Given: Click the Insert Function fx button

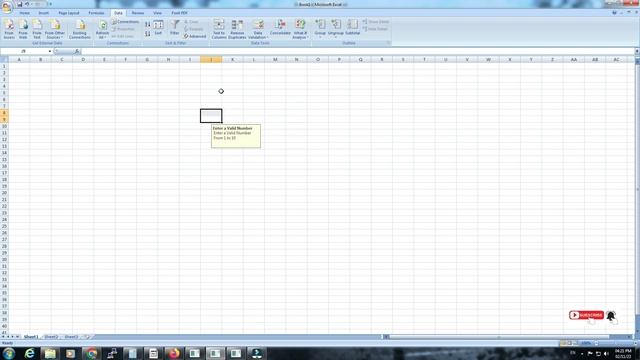Looking at the screenshot, I should coord(77,51).
